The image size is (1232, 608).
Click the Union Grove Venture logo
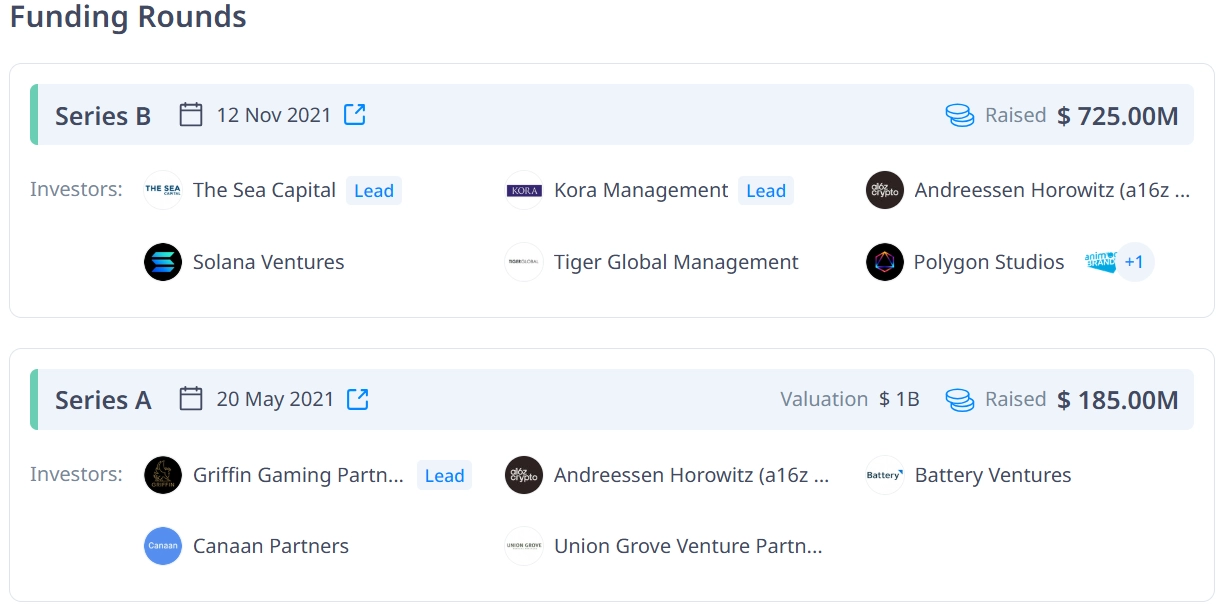[524, 546]
